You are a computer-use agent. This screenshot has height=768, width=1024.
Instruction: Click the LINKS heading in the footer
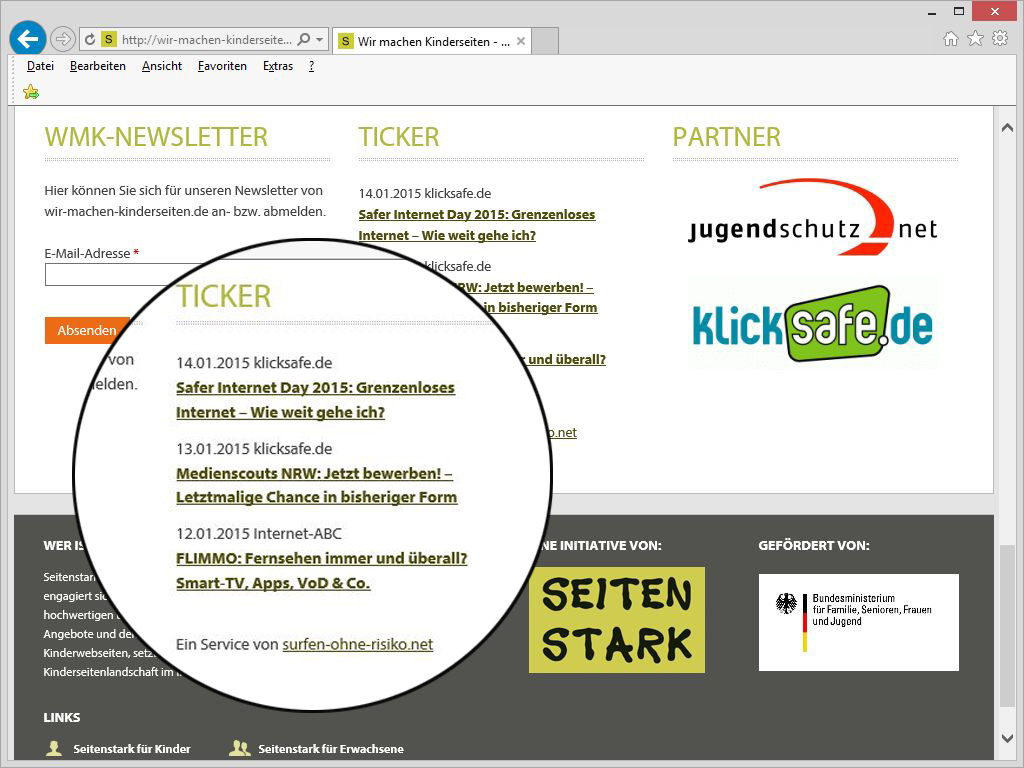coord(62,717)
